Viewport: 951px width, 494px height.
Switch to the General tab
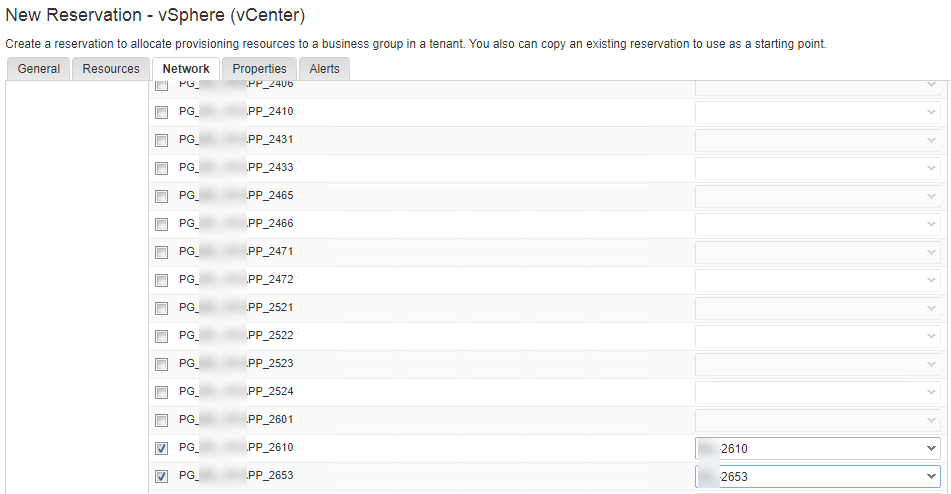(39, 69)
